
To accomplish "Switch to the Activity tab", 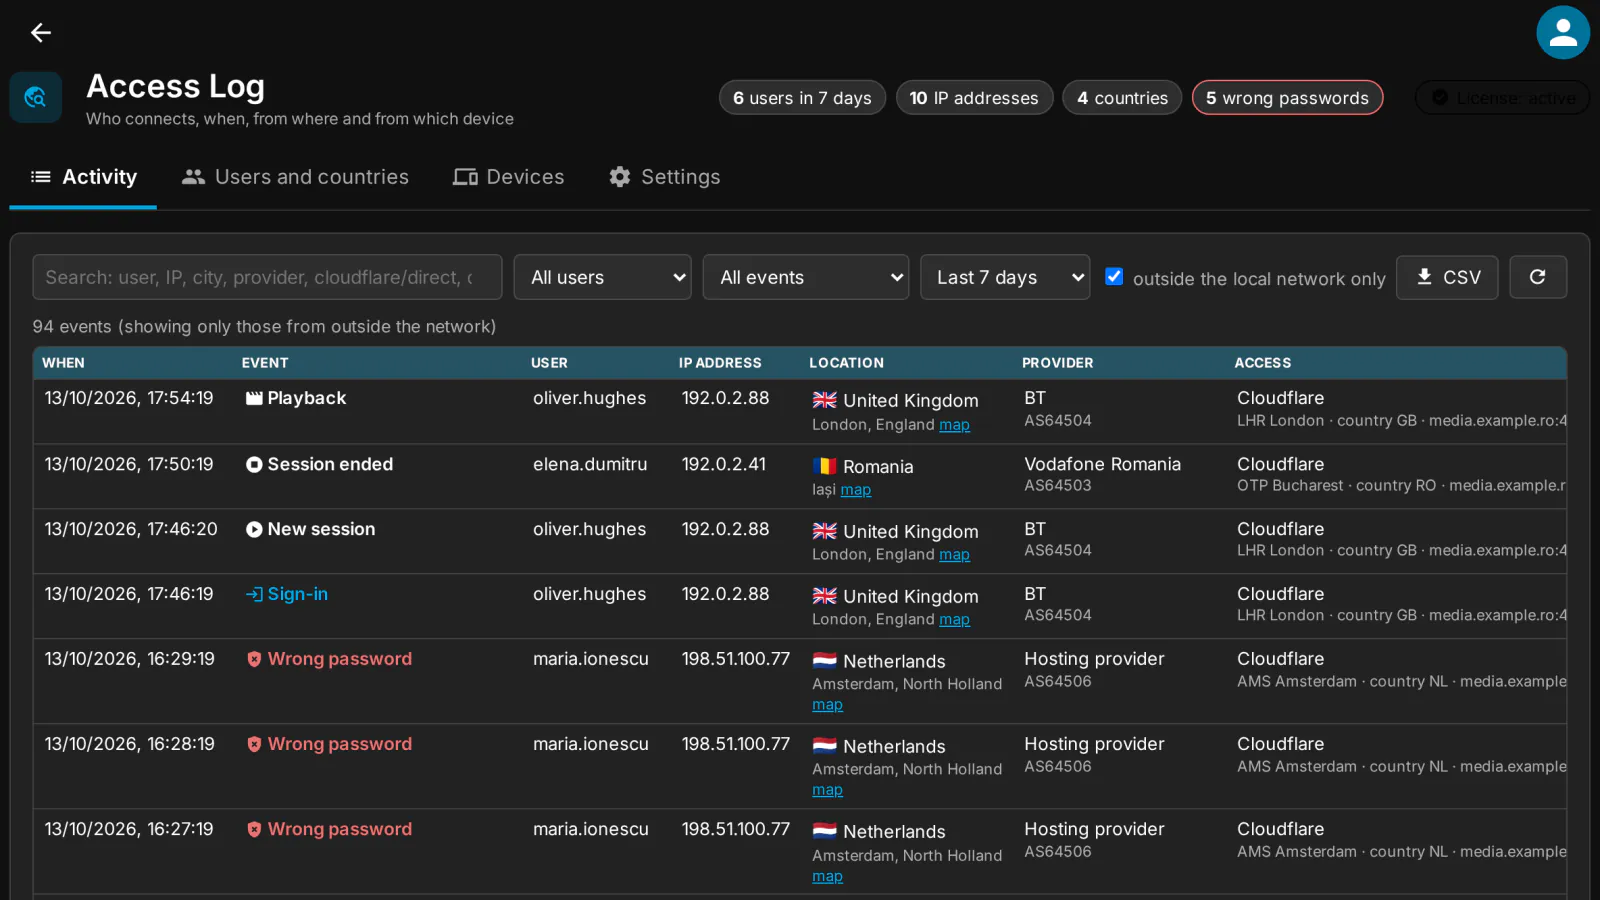I will point(83,177).
